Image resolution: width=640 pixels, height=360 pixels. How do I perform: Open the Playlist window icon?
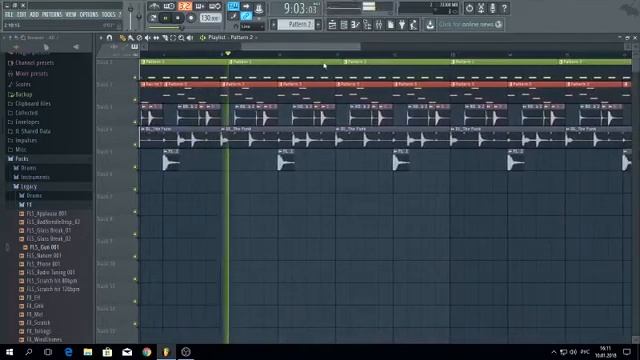coord(332,25)
